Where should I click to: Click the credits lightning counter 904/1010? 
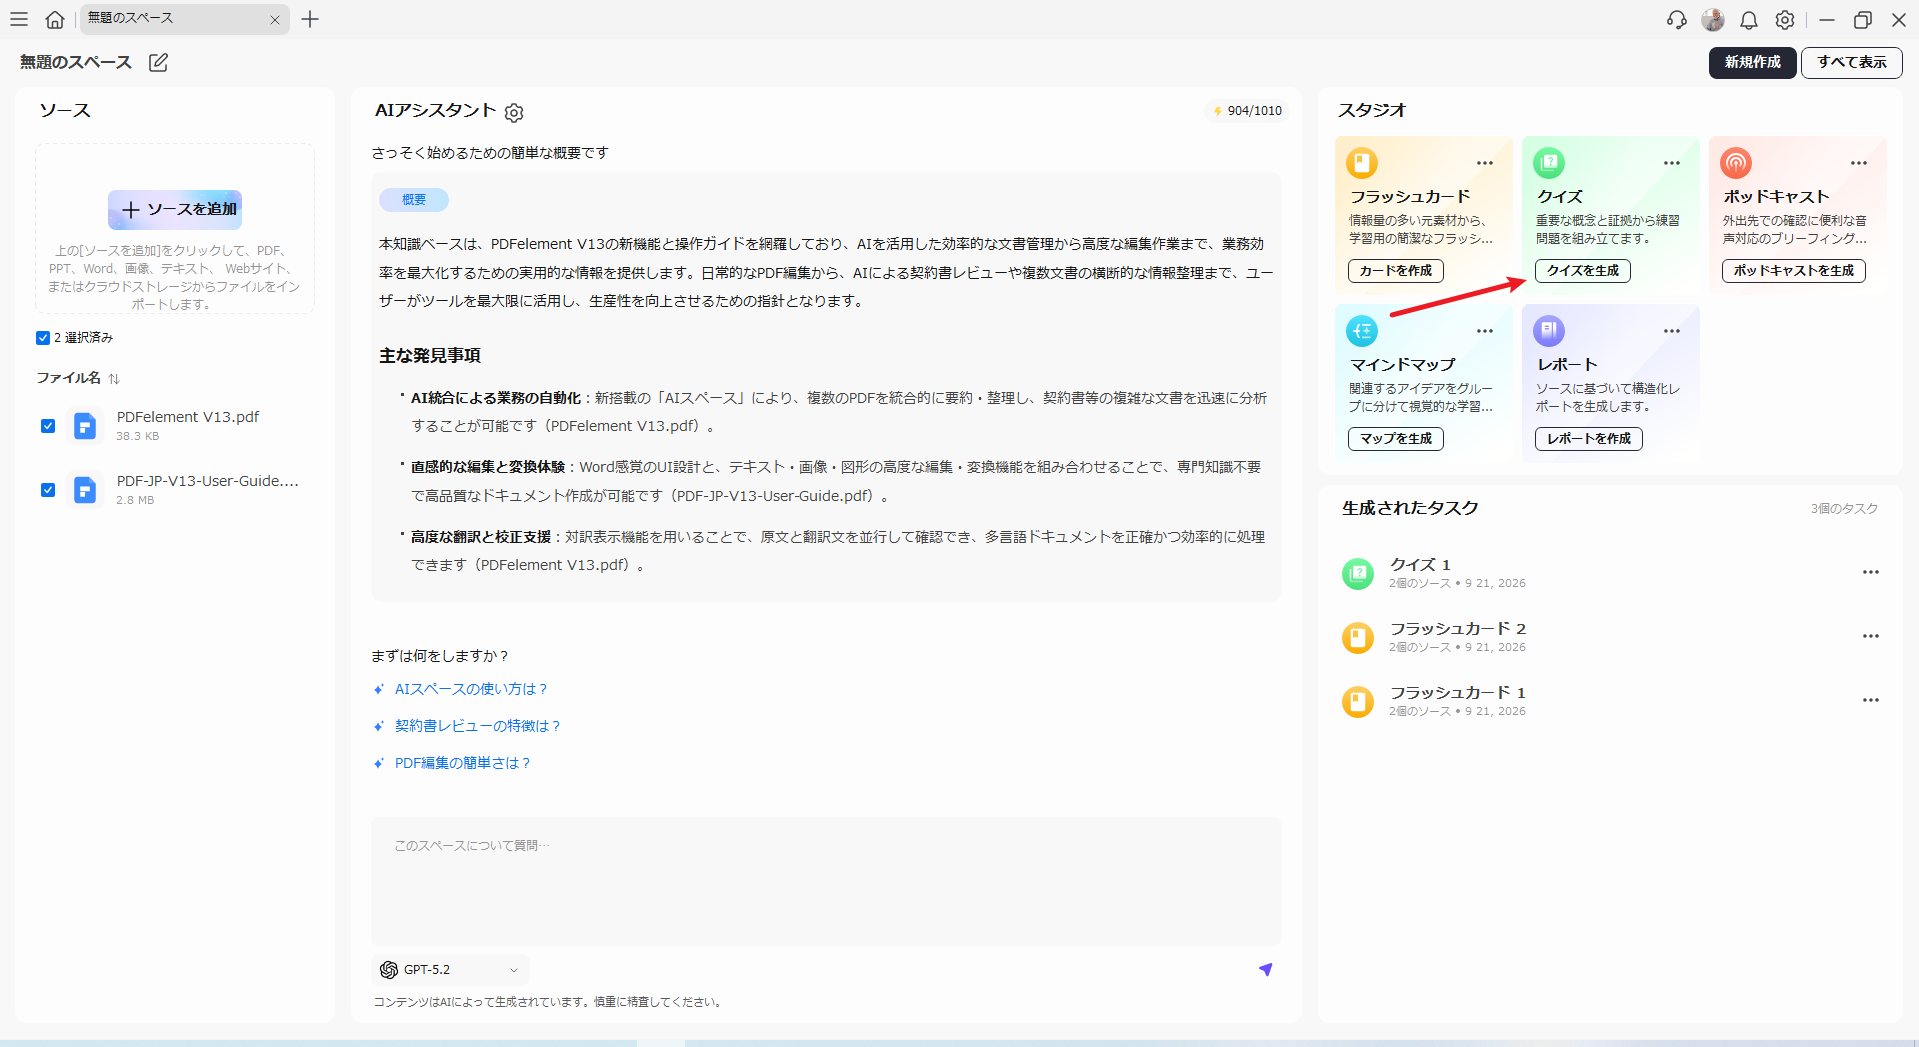(1247, 111)
